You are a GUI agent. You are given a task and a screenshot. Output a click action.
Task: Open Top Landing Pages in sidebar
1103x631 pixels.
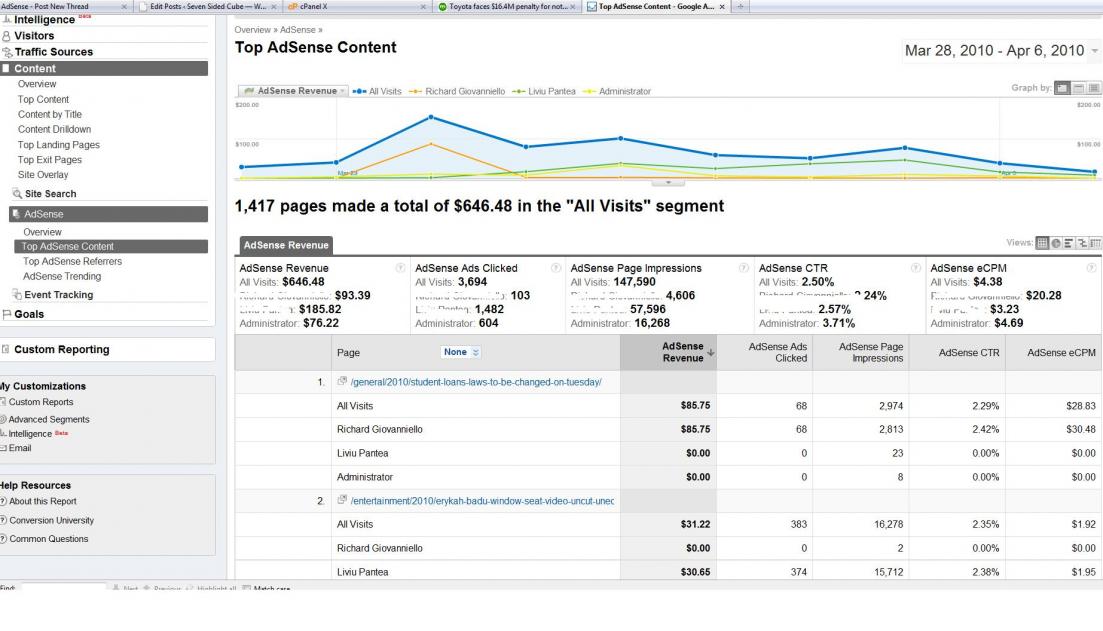58,145
